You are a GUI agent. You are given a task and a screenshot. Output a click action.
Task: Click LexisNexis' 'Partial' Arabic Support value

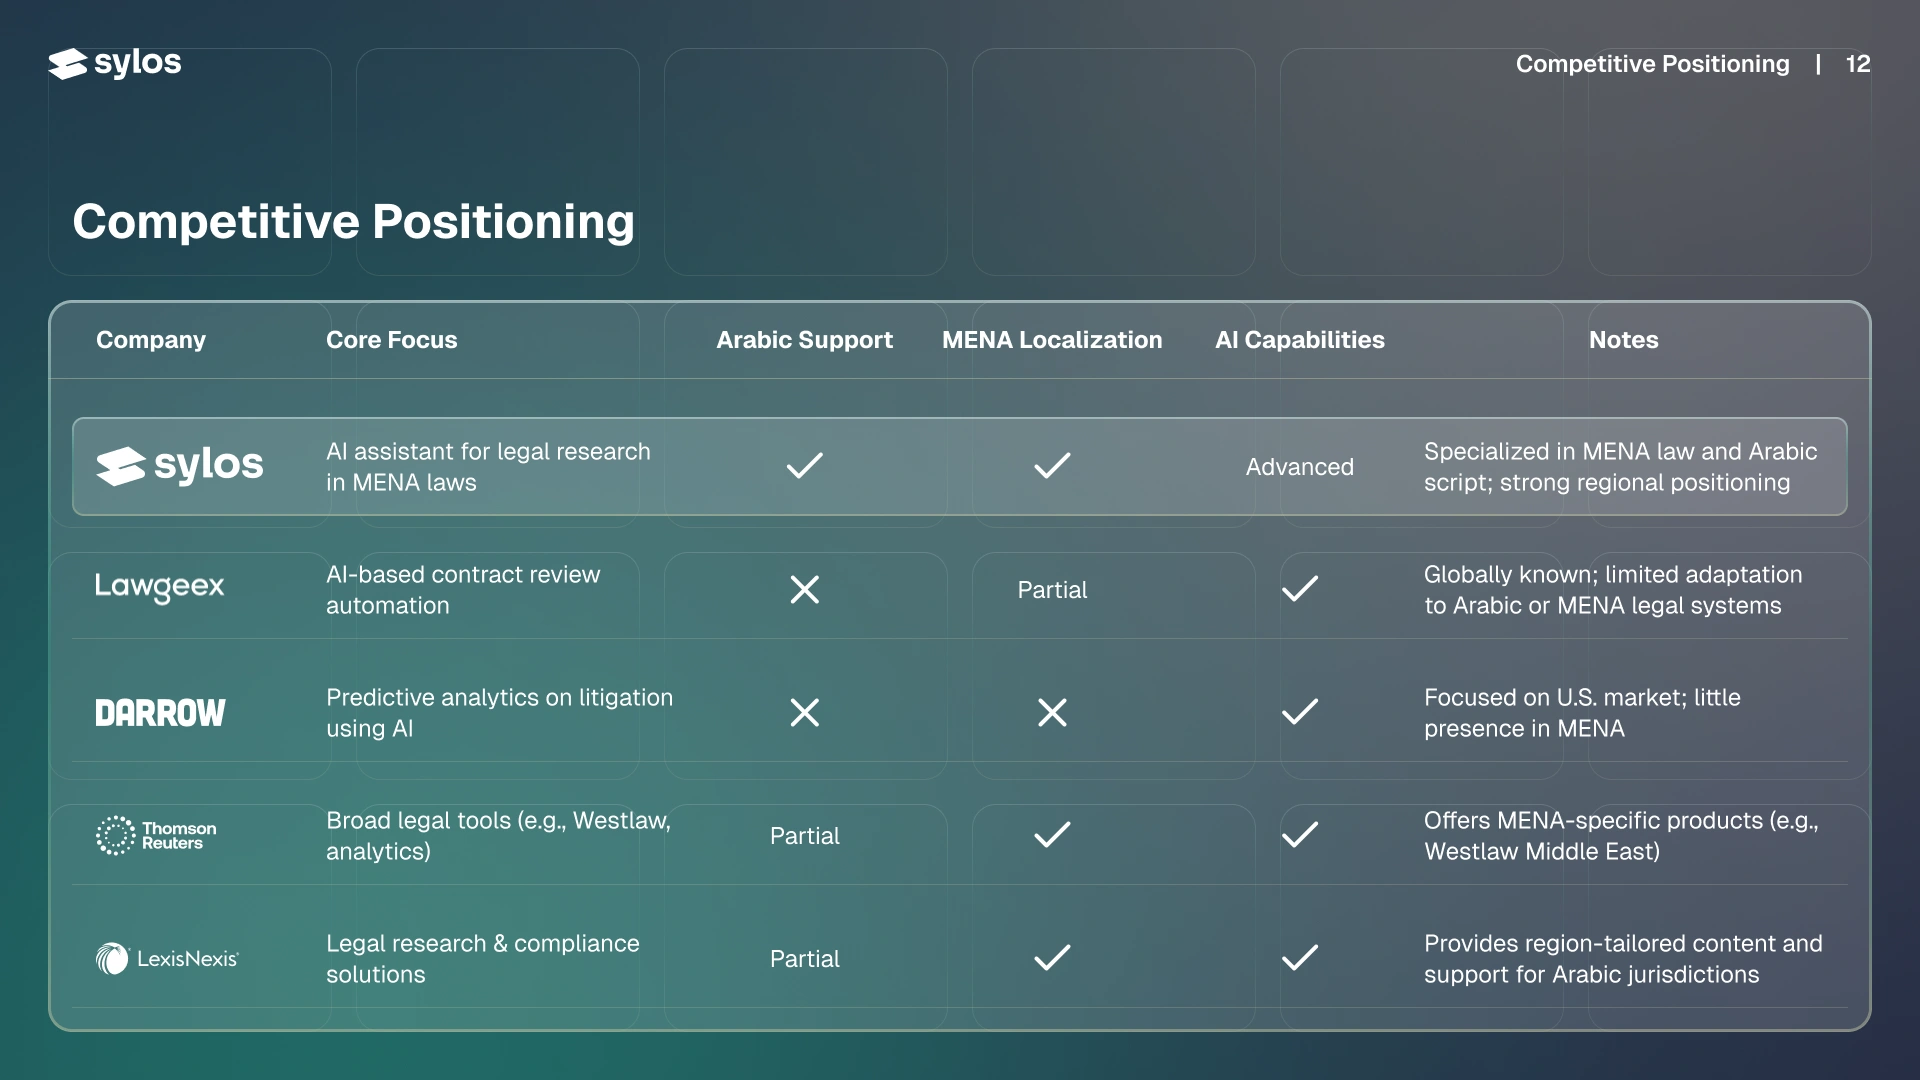pos(804,959)
